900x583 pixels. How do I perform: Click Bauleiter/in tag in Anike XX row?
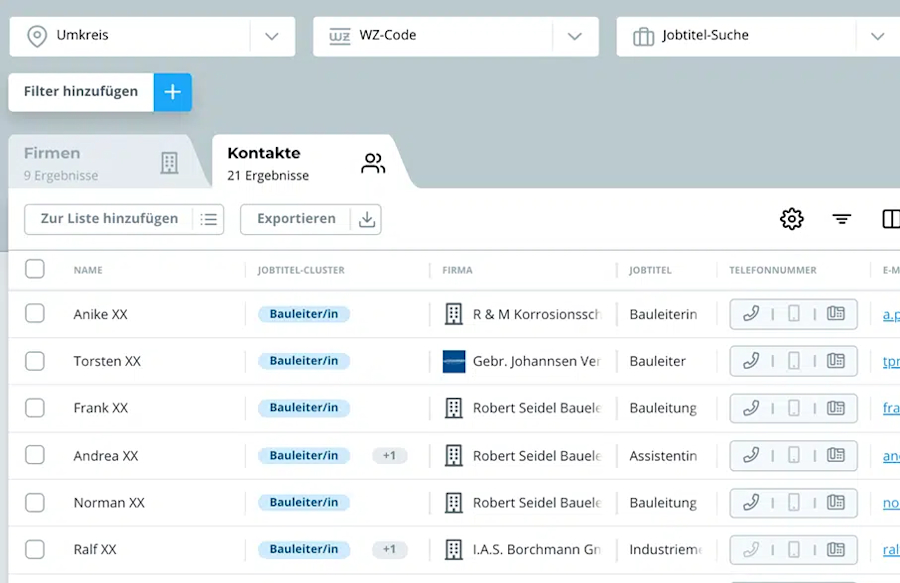[x=304, y=314]
